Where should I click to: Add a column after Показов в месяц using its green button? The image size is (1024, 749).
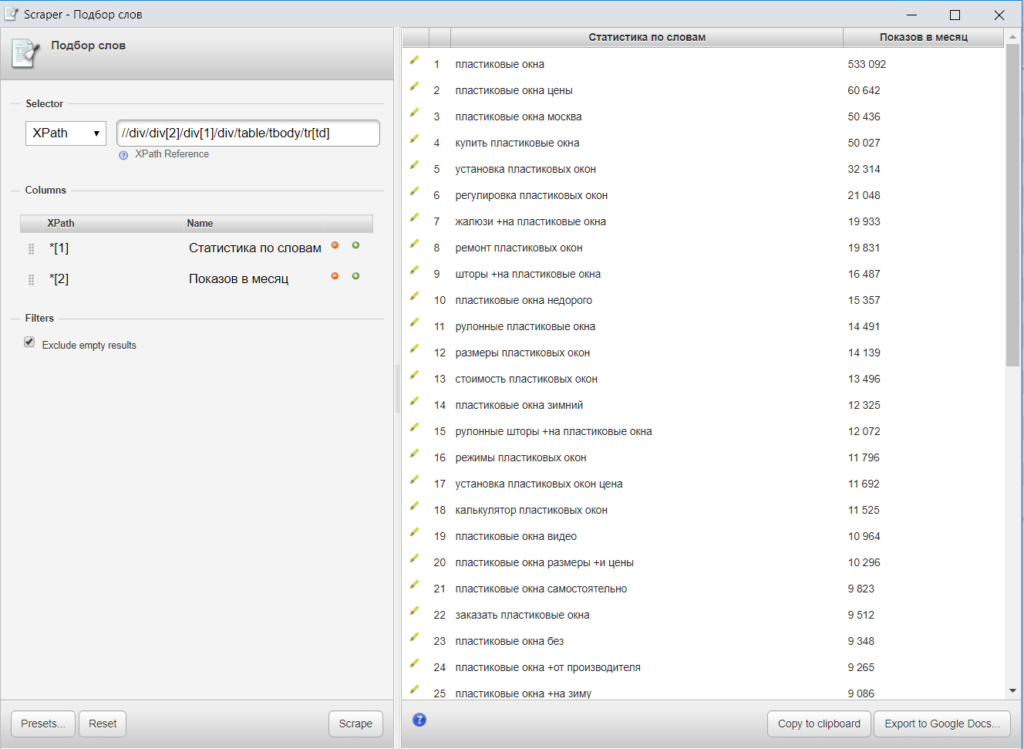click(356, 276)
